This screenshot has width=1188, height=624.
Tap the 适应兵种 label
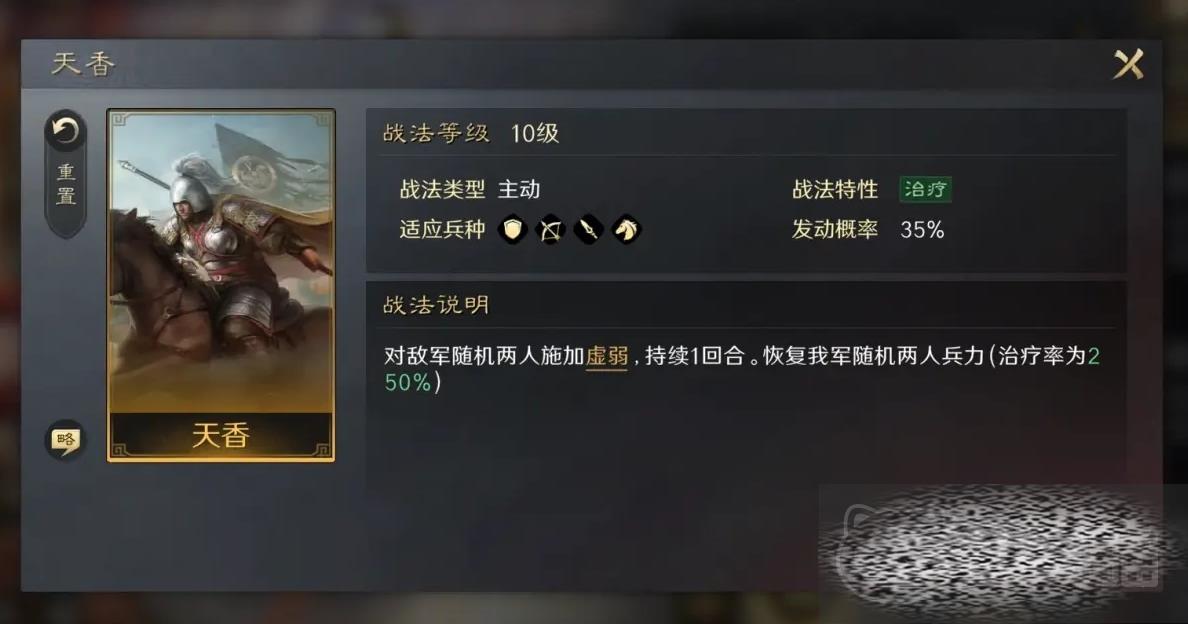tap(442, 229)
